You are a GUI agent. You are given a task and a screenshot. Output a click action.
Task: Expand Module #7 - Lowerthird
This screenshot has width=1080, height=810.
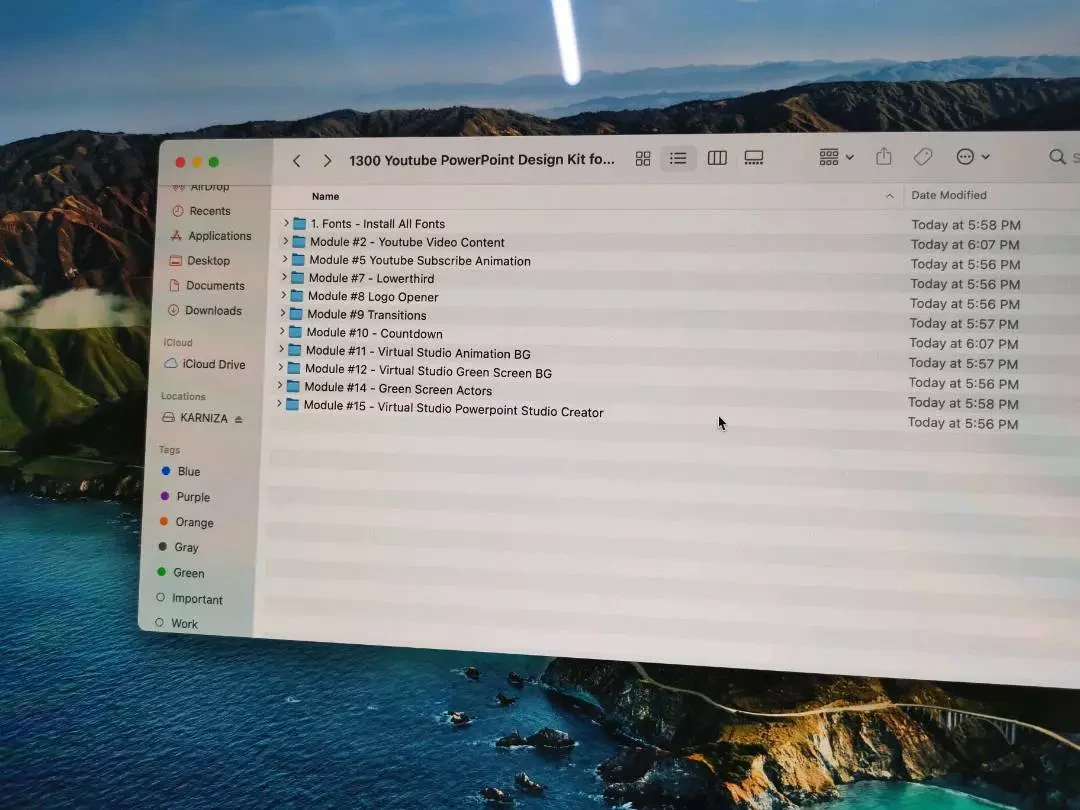pyautogui.click(x=284, y=277)
